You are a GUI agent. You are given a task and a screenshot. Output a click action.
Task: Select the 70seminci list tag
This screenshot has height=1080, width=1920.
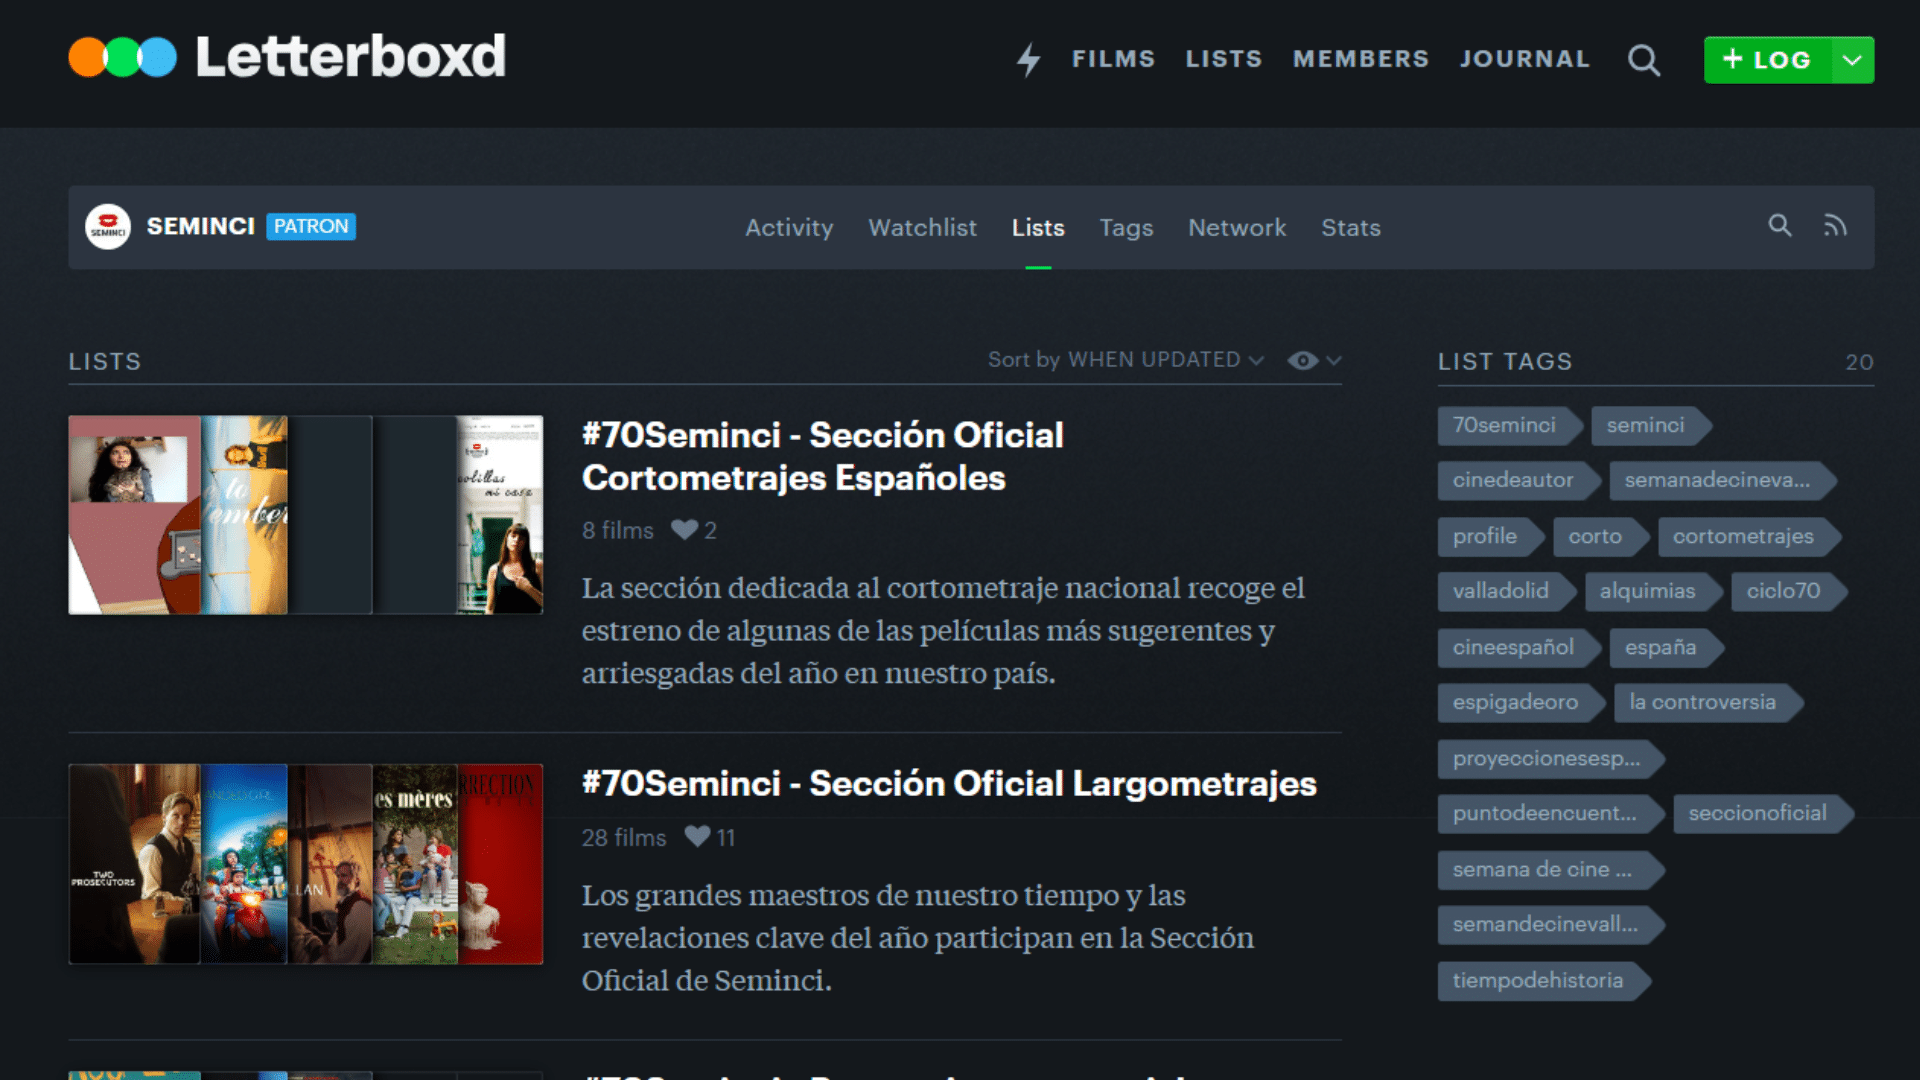pyautogui.click(x=1504, y=425)
